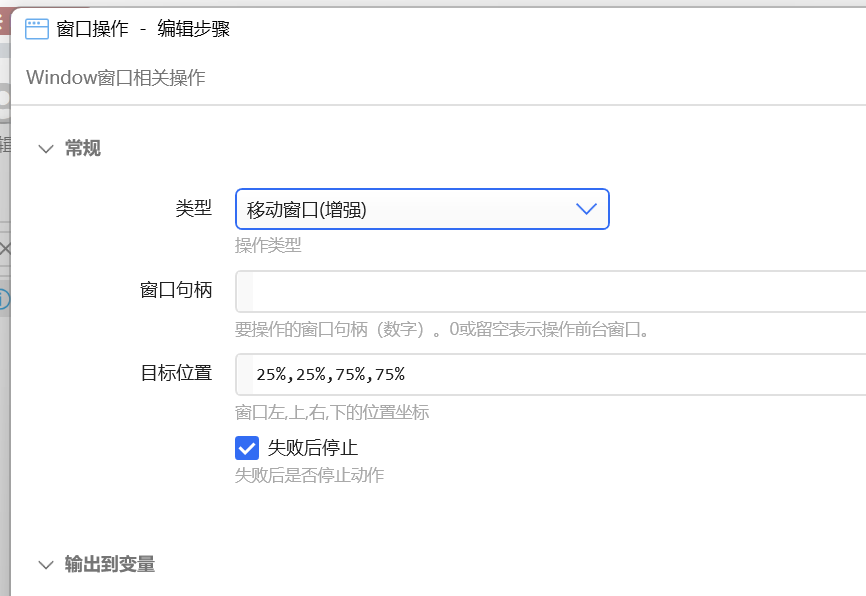
Task: Click the 窗口操作 - 编辑步骤 title text
Action: coord(143,29)
